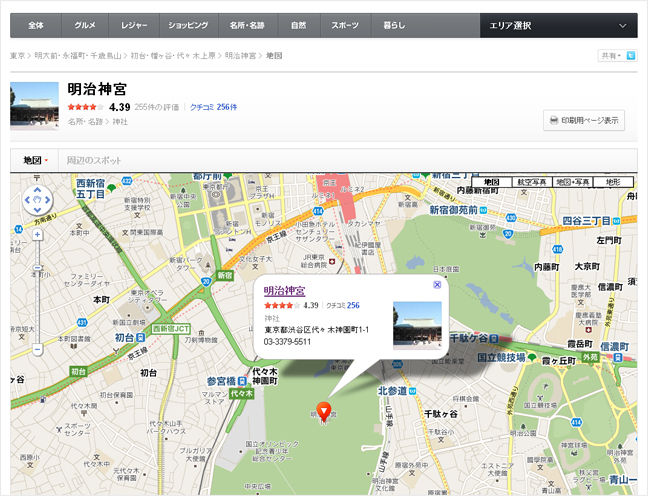The width and height of the screenshot is (648, 496).
Task: Open the 暮らし category tab
Action: point(394,25)
